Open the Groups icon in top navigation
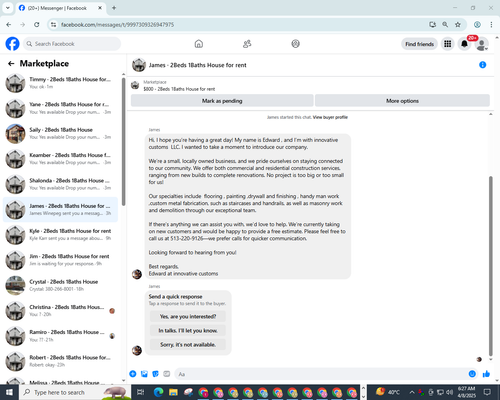Image resolution: width=500 pixels, height=400 pixels. 295,44
